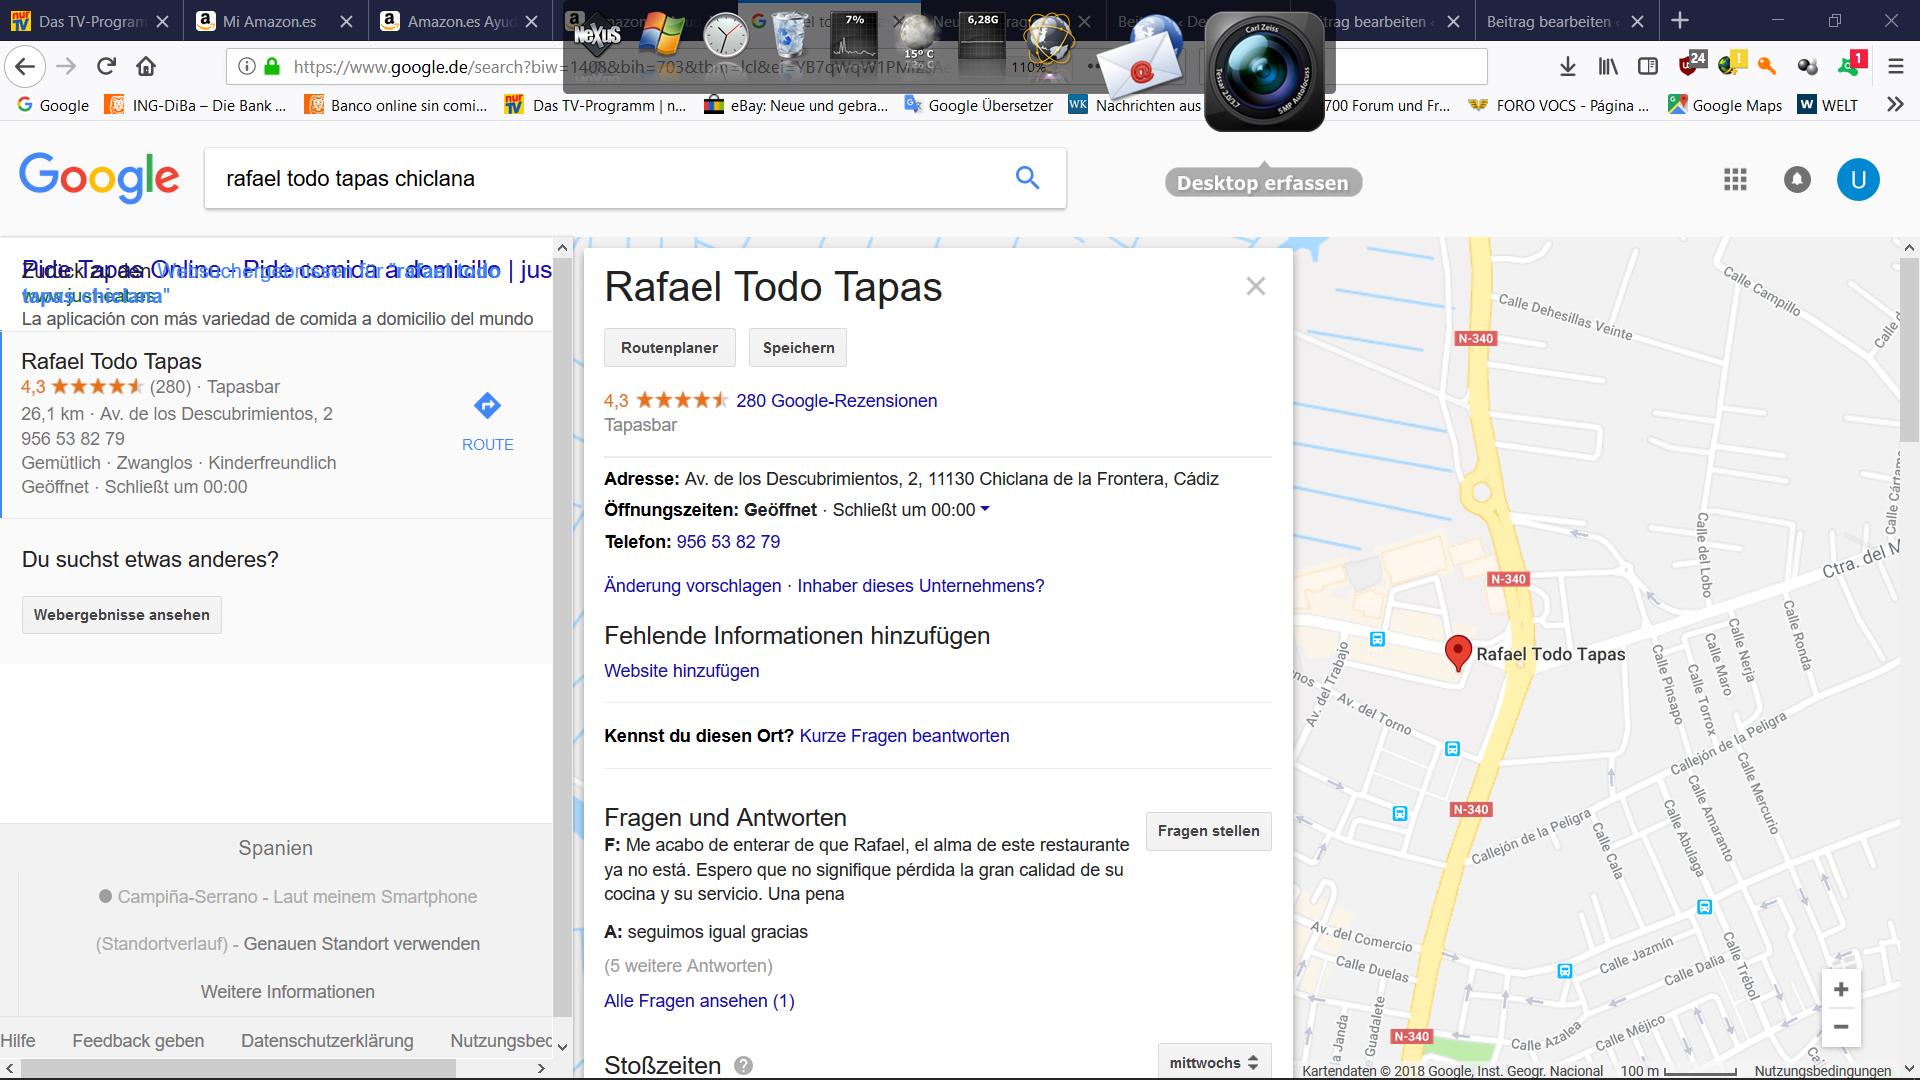Zoom in on the map
1920x1080 pixels.
[x=1840, y=990]
